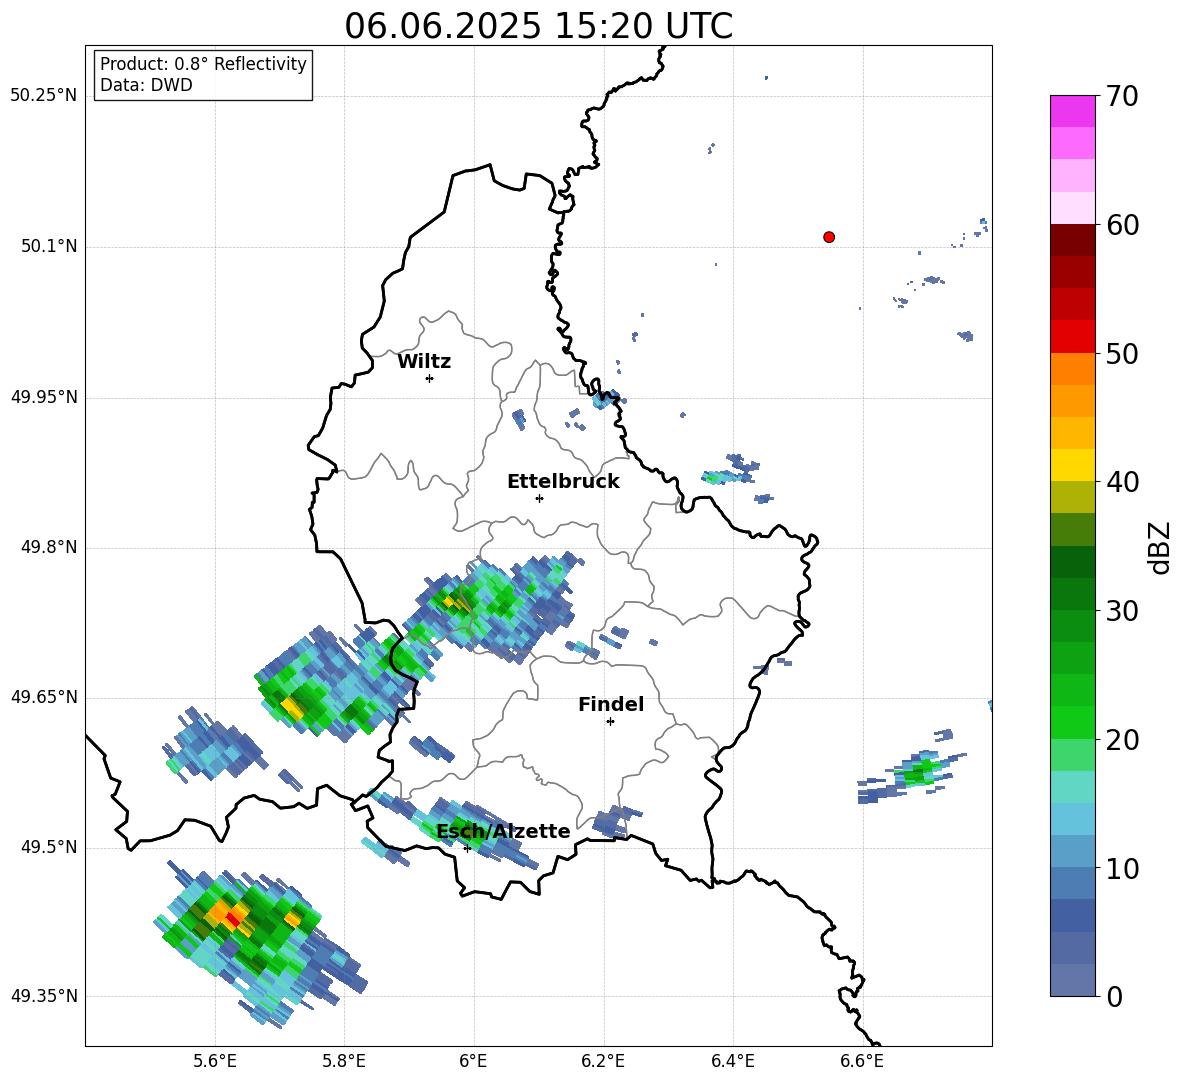Click the Ettelbruck location cross marker
The height and width of the screenshot is (1081, 1184).
(539, 498)
